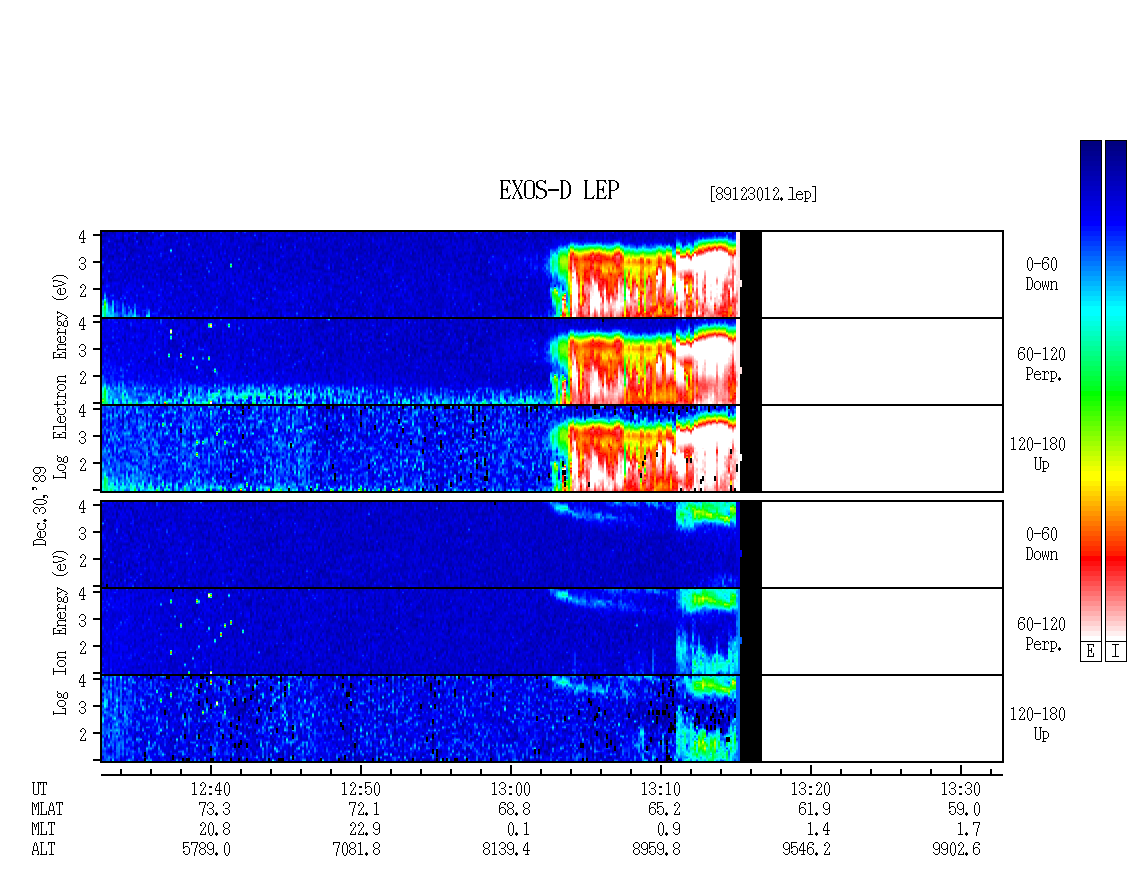Click the Log Ion Energy (eV) axis label
This screenshot has height=875, width=1130.
(x=61, y=633)
